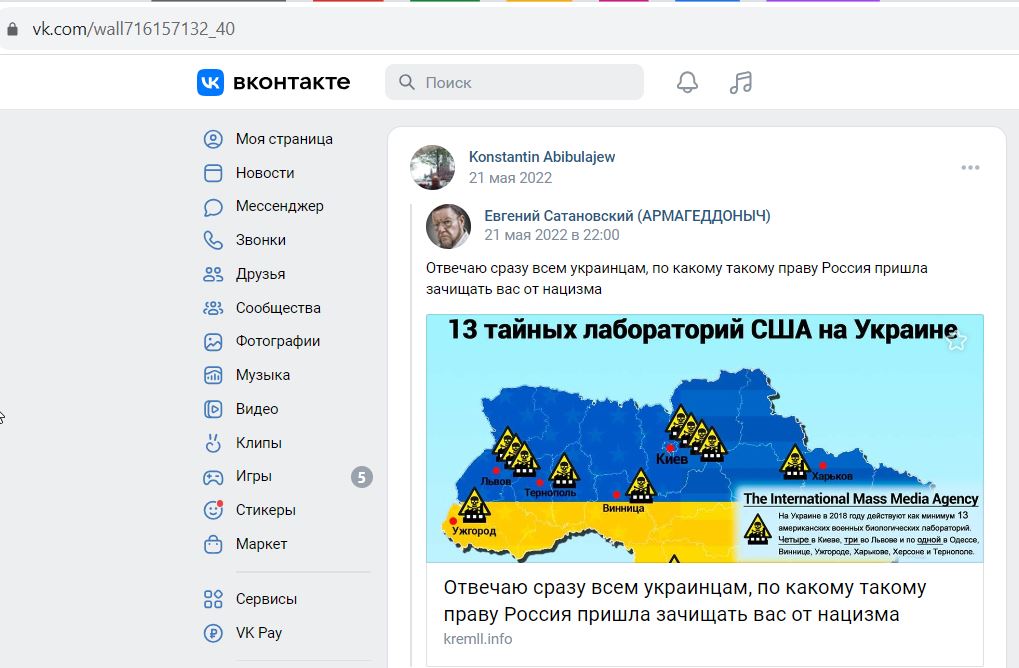Open the music note icon in header
The width and height of the screenshot is (1019, 668).
click(x=741, y=83)
